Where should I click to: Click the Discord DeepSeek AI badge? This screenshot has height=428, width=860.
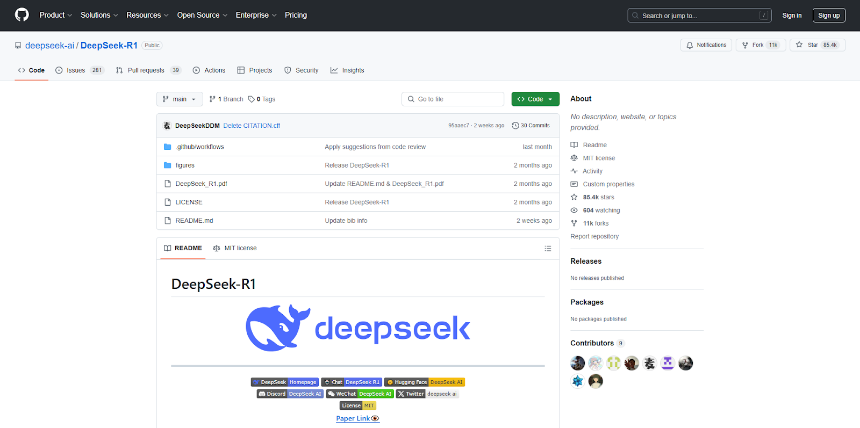click(290, 394)
